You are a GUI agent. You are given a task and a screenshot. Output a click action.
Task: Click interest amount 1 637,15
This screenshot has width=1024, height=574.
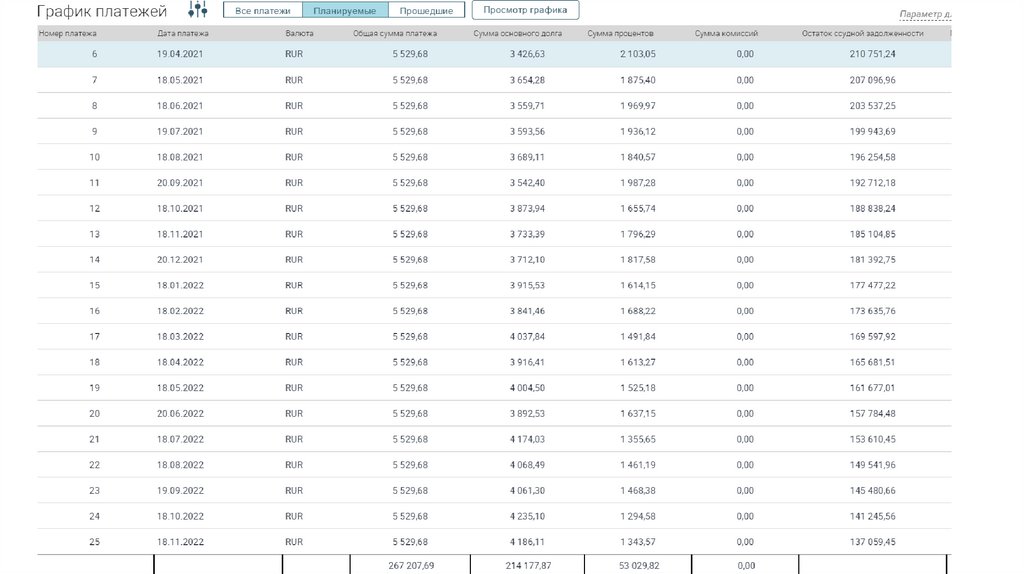(638, 413)
